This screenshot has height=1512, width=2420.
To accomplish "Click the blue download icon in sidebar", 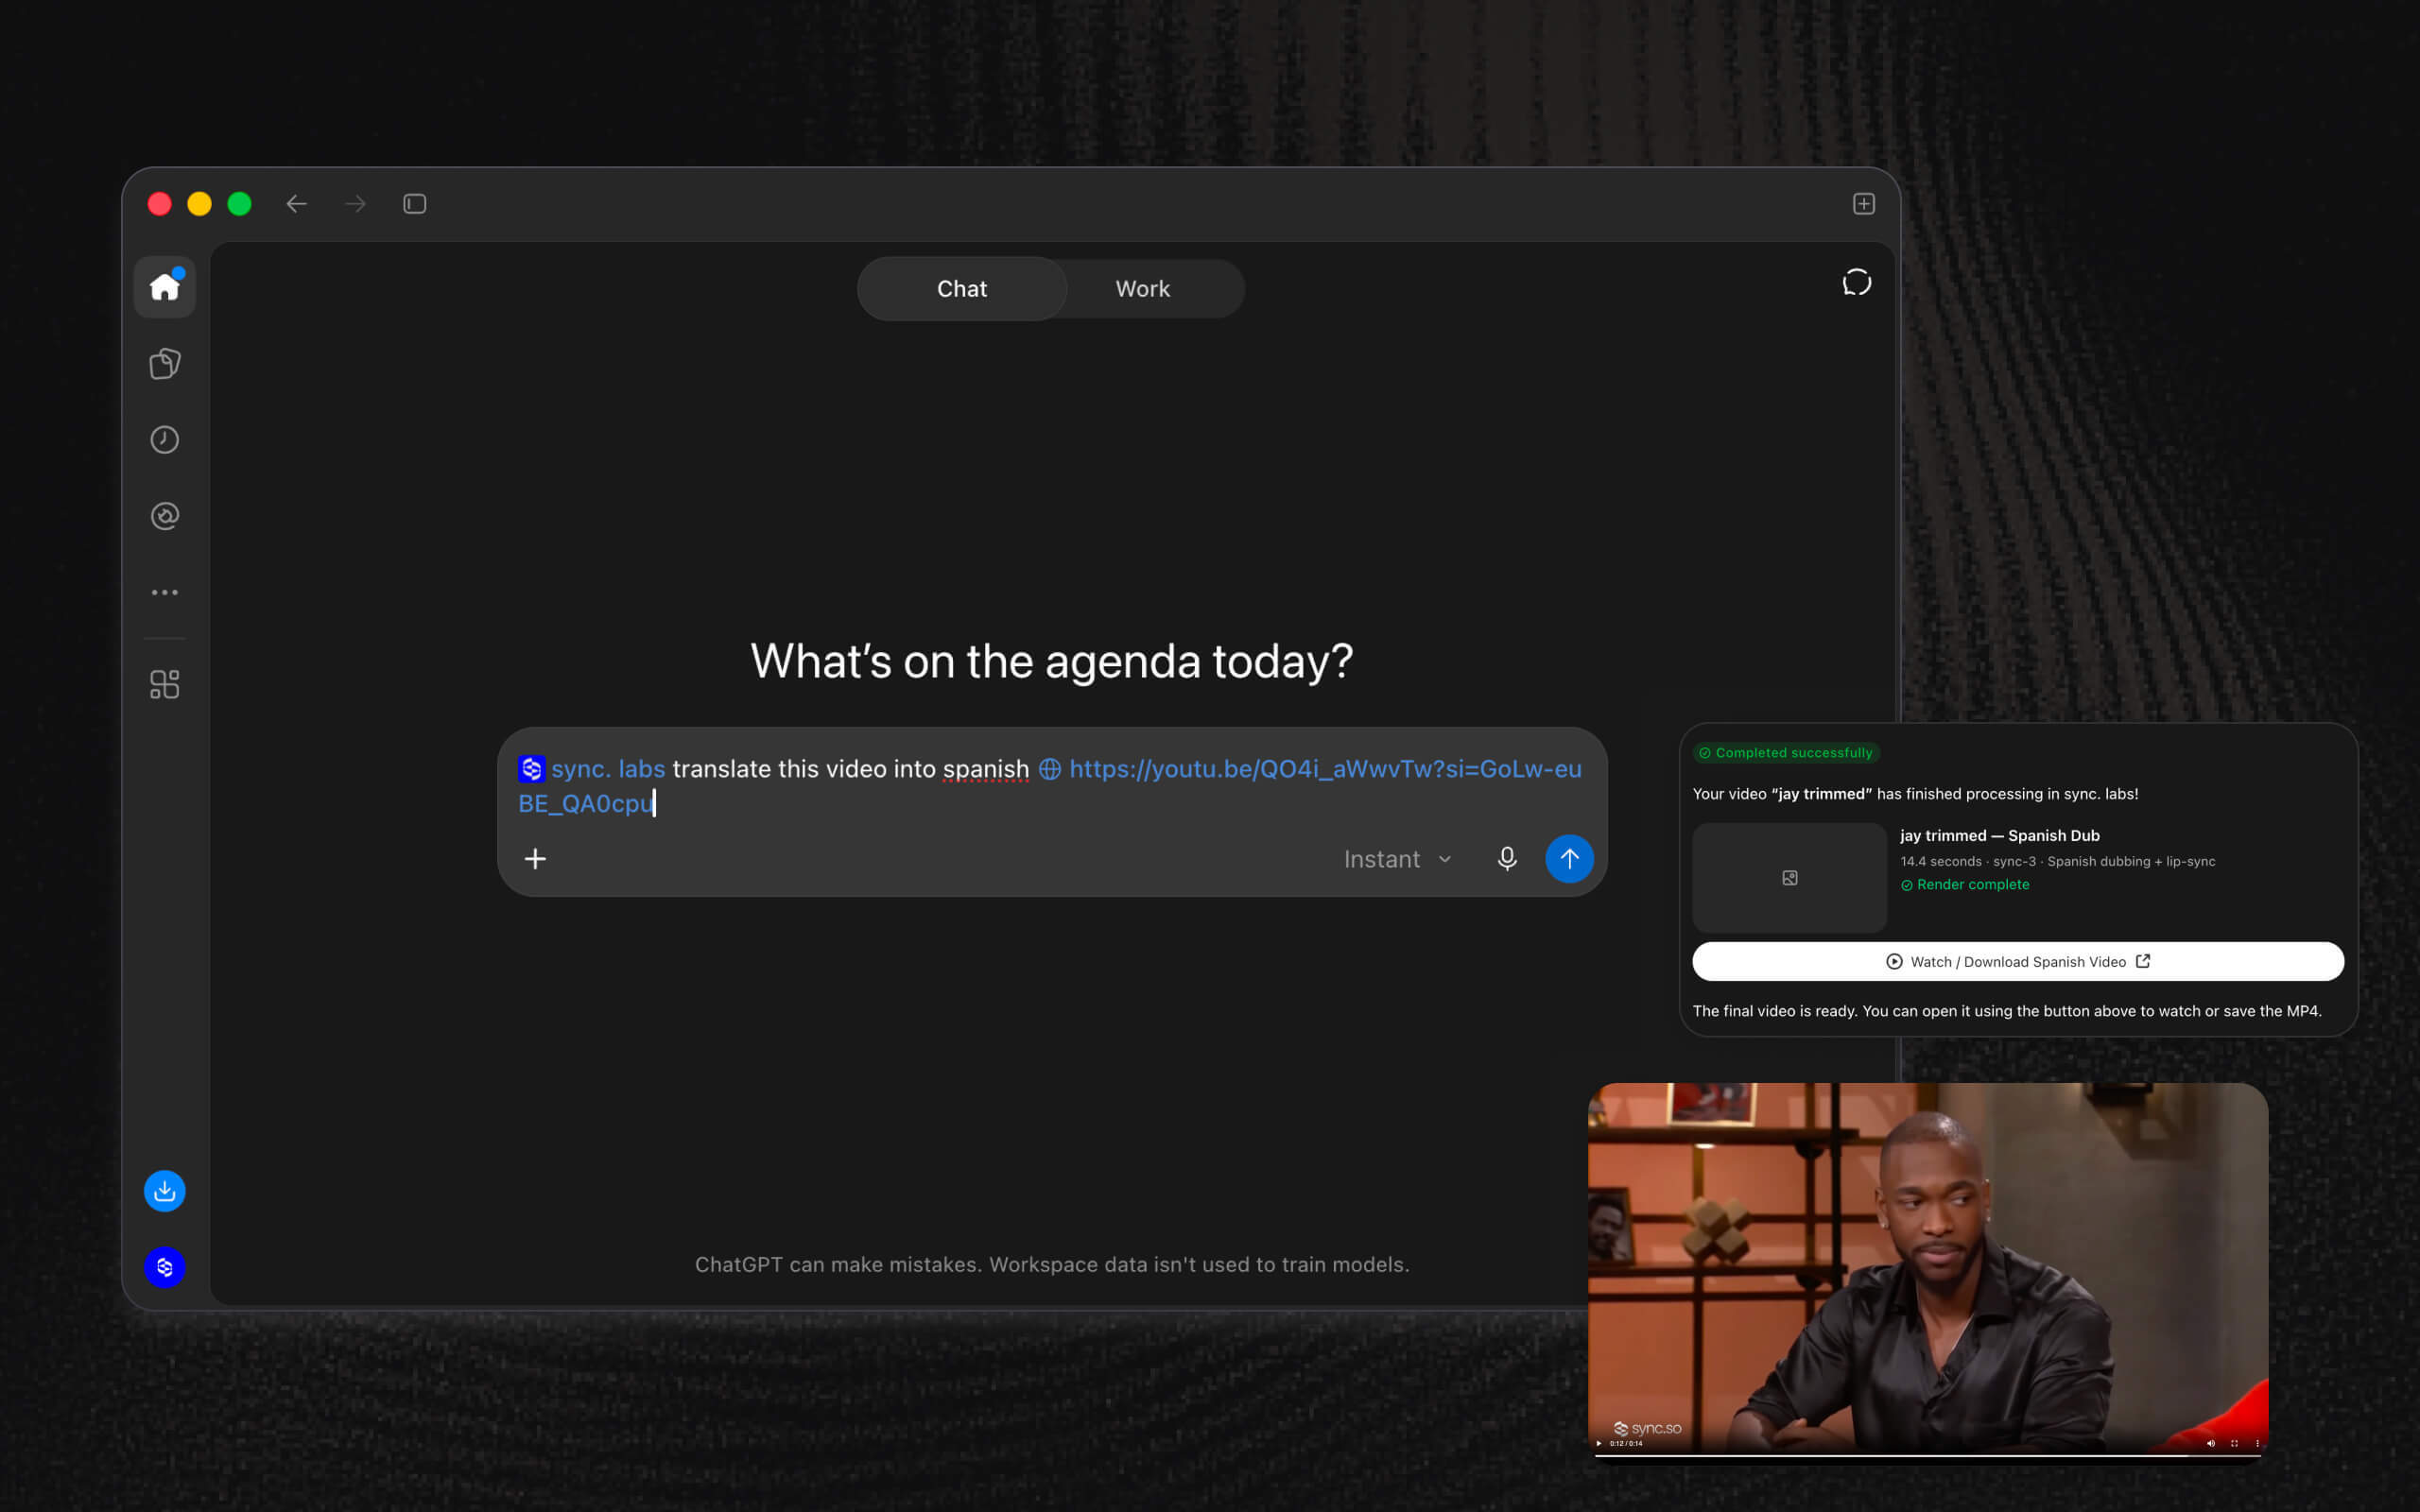I will pos(165,1191).
